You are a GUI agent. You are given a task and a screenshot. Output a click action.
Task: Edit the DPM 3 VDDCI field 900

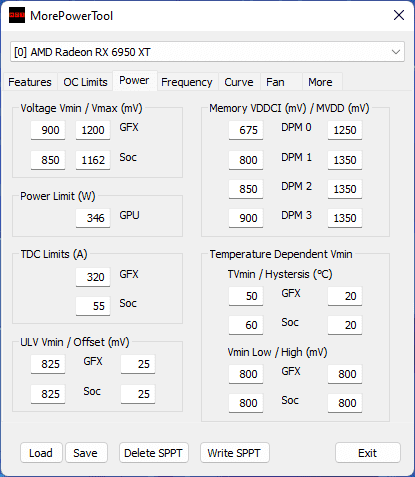point(246,218)
